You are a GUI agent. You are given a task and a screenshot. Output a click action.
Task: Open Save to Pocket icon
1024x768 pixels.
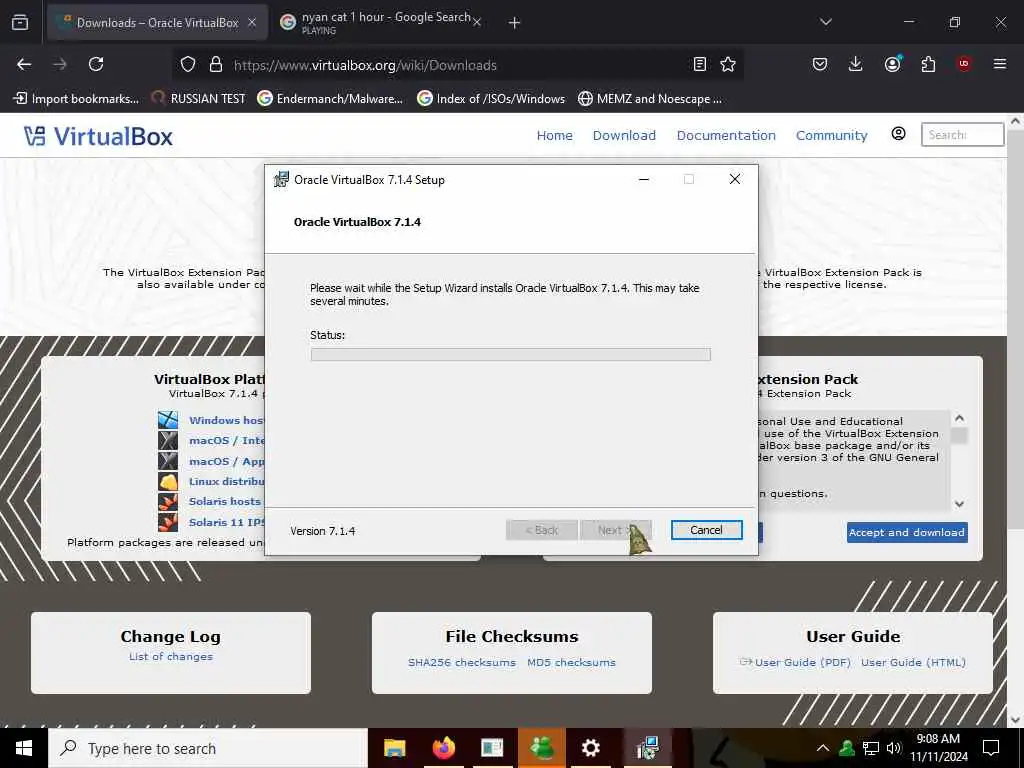coord(820,64)
